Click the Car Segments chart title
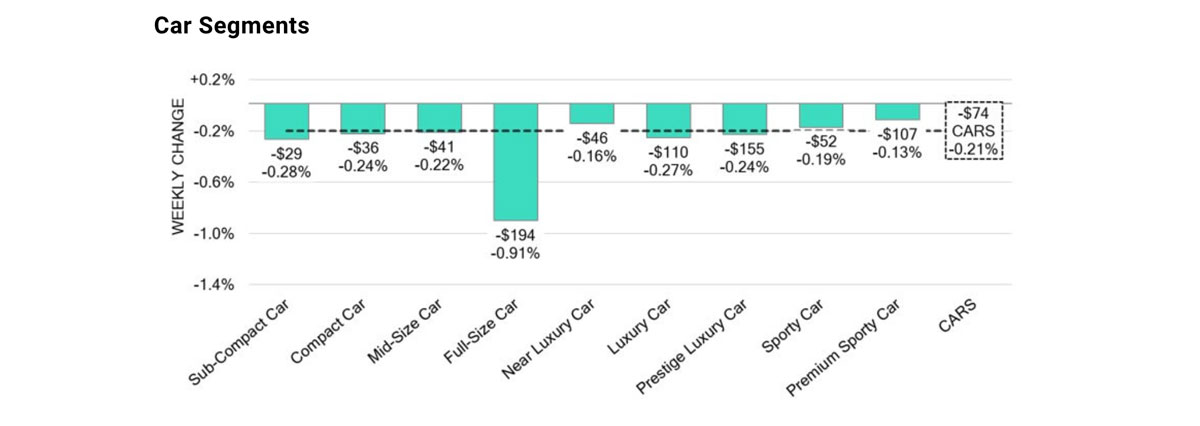The image size is (1200, 426). [x=231, y=27]
